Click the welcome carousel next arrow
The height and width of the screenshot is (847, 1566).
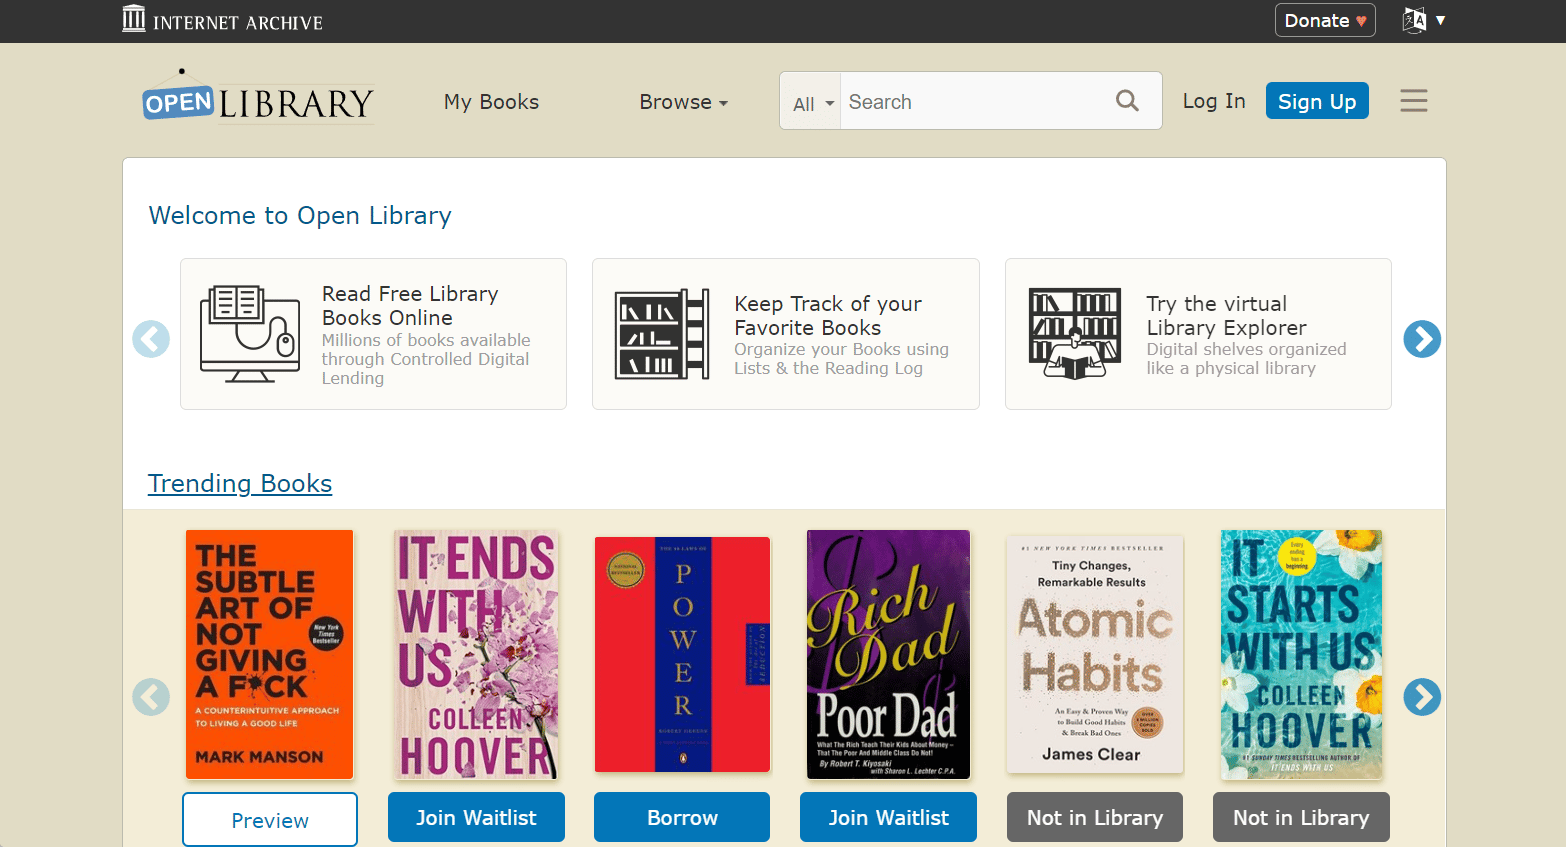click(x=1422, y=339)
